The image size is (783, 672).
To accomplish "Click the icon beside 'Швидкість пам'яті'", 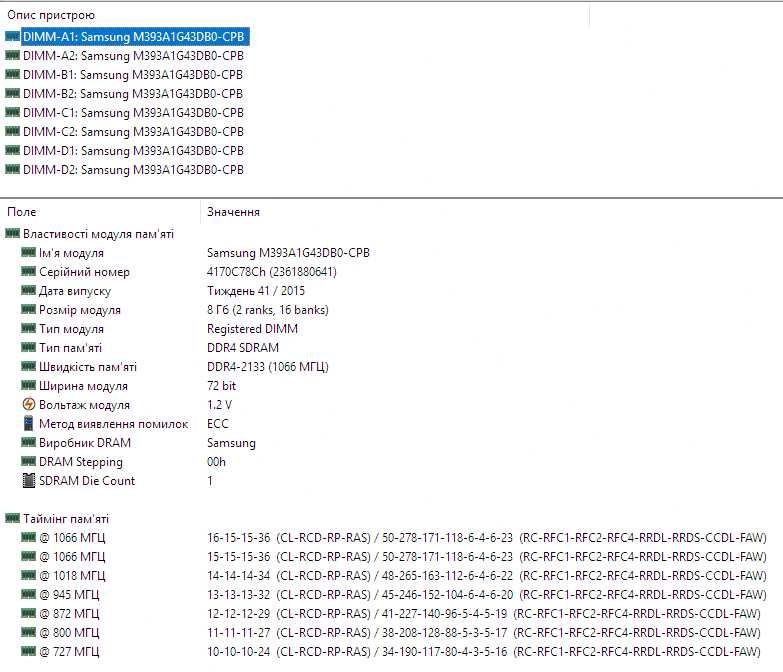I will [28, 365].
